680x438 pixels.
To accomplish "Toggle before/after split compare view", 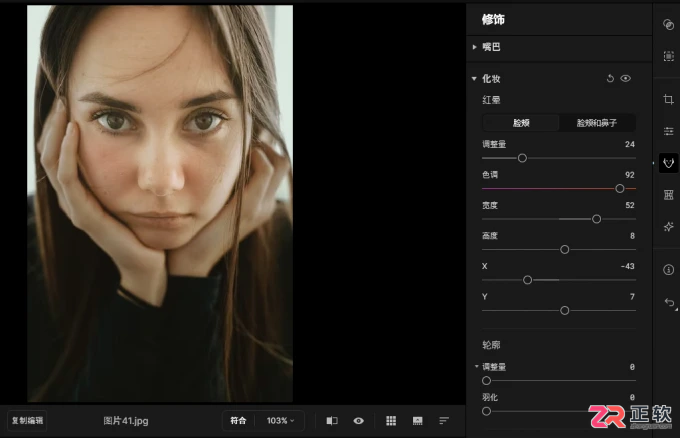I will tap(332, 421).
